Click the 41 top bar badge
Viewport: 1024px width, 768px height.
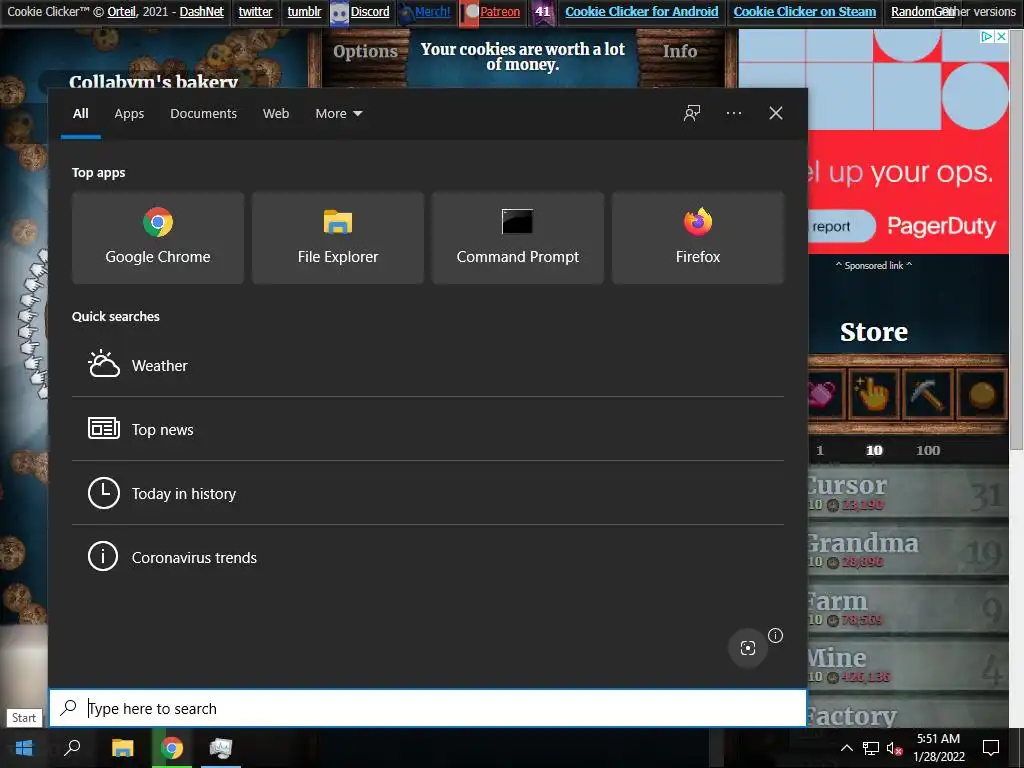[x=543, y=12]
